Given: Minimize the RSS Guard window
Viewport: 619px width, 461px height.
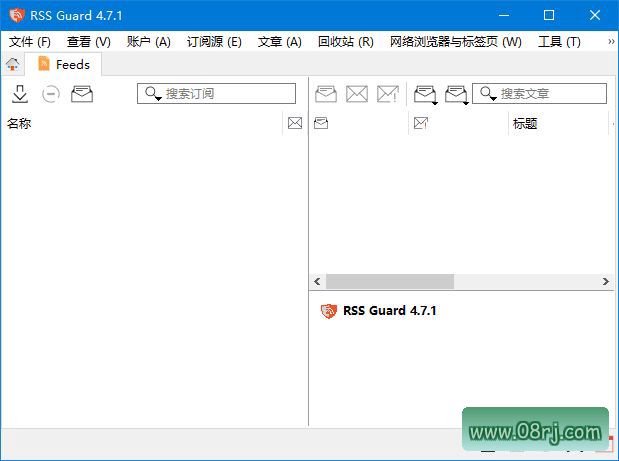Looking at the screenshot, I should point(504,15).
